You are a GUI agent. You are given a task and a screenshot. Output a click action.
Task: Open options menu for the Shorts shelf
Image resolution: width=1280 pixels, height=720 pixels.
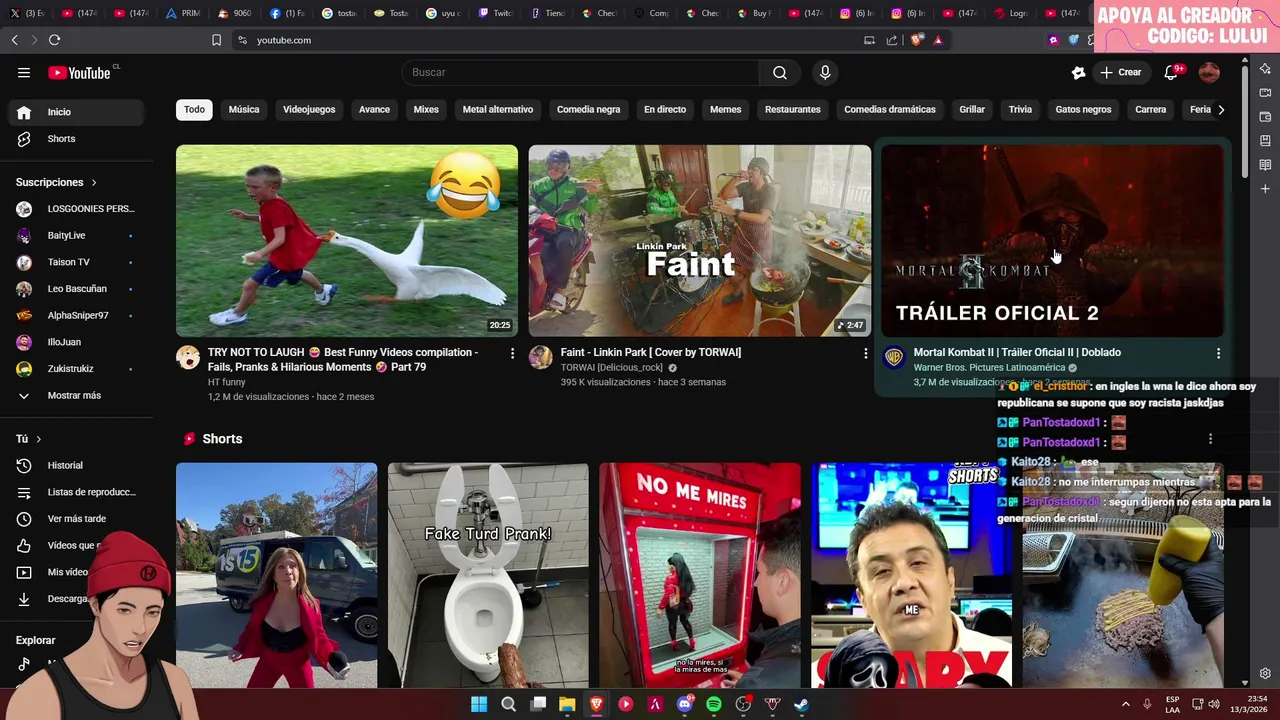tap(1210, 439)
